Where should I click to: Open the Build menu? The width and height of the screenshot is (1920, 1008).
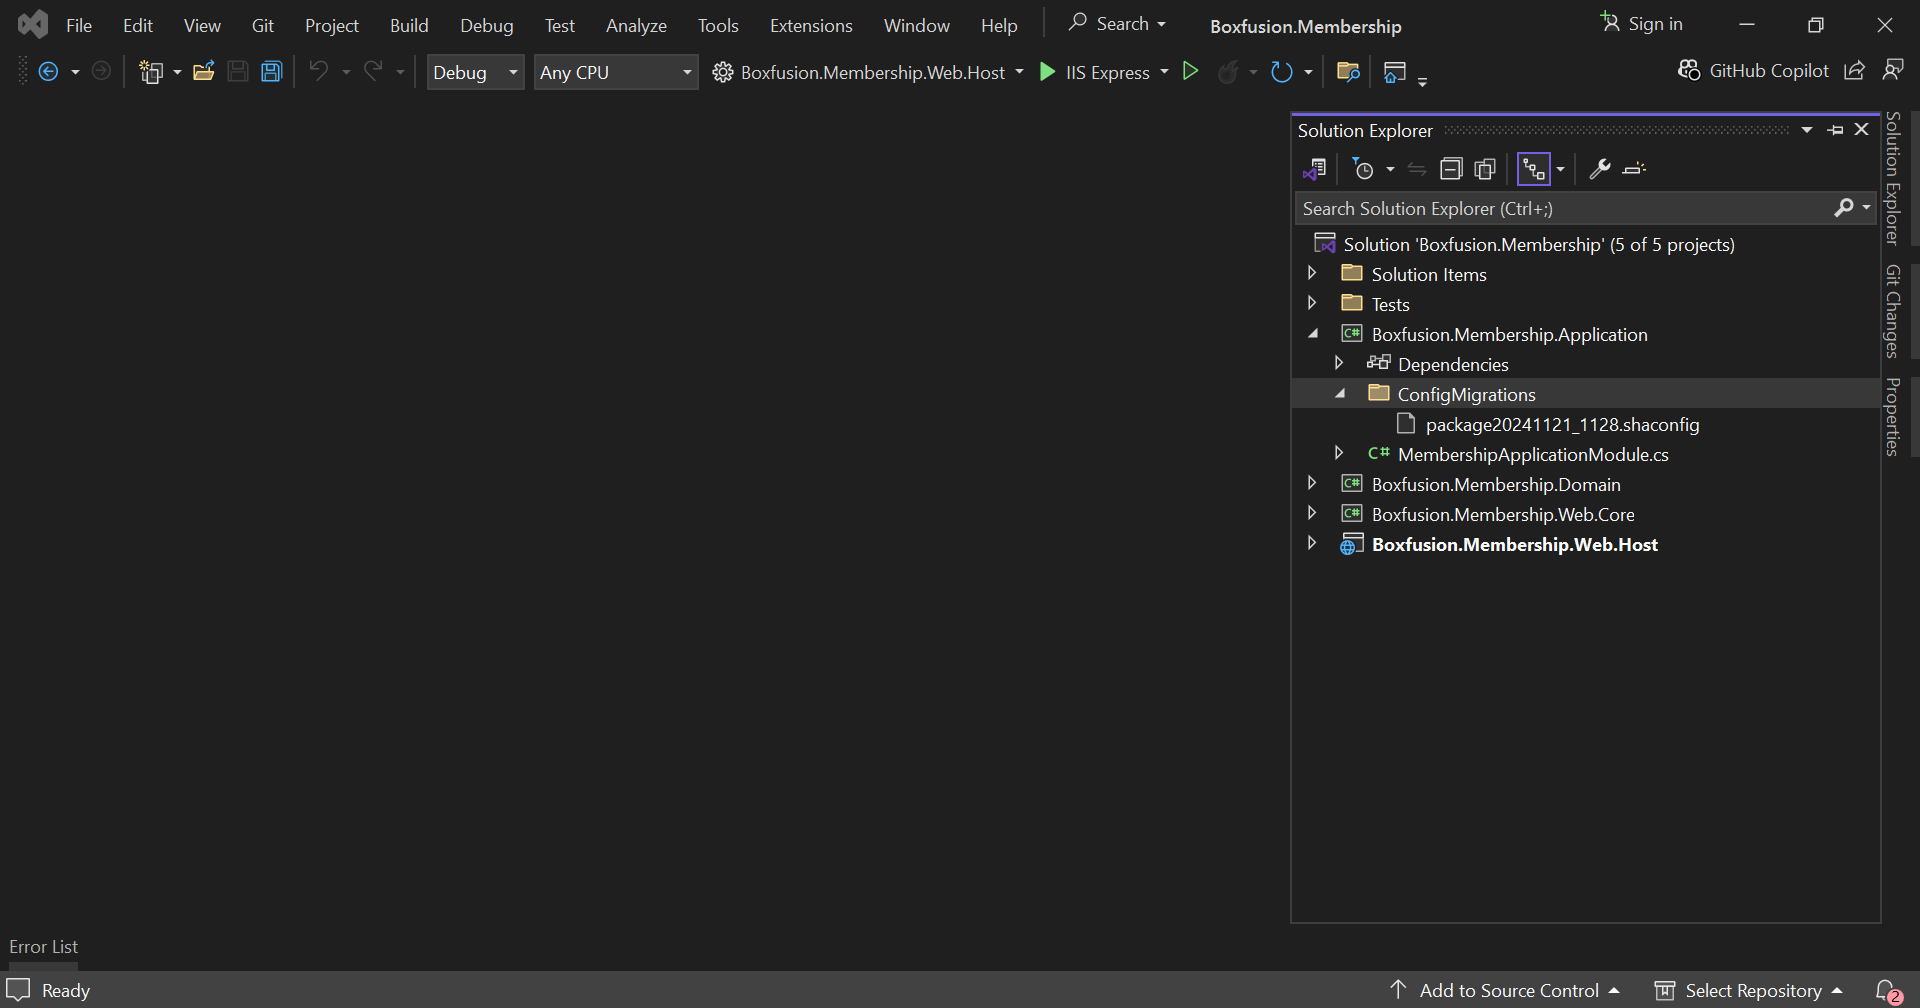point(409,25)
